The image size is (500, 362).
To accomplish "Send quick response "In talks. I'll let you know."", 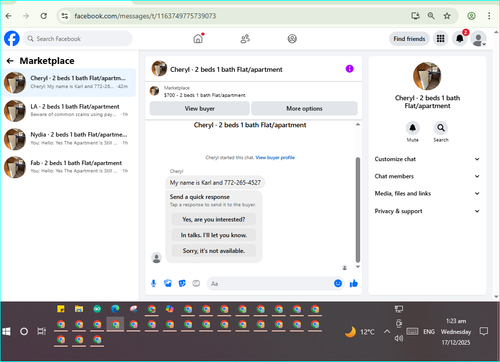I will point(214,235).
